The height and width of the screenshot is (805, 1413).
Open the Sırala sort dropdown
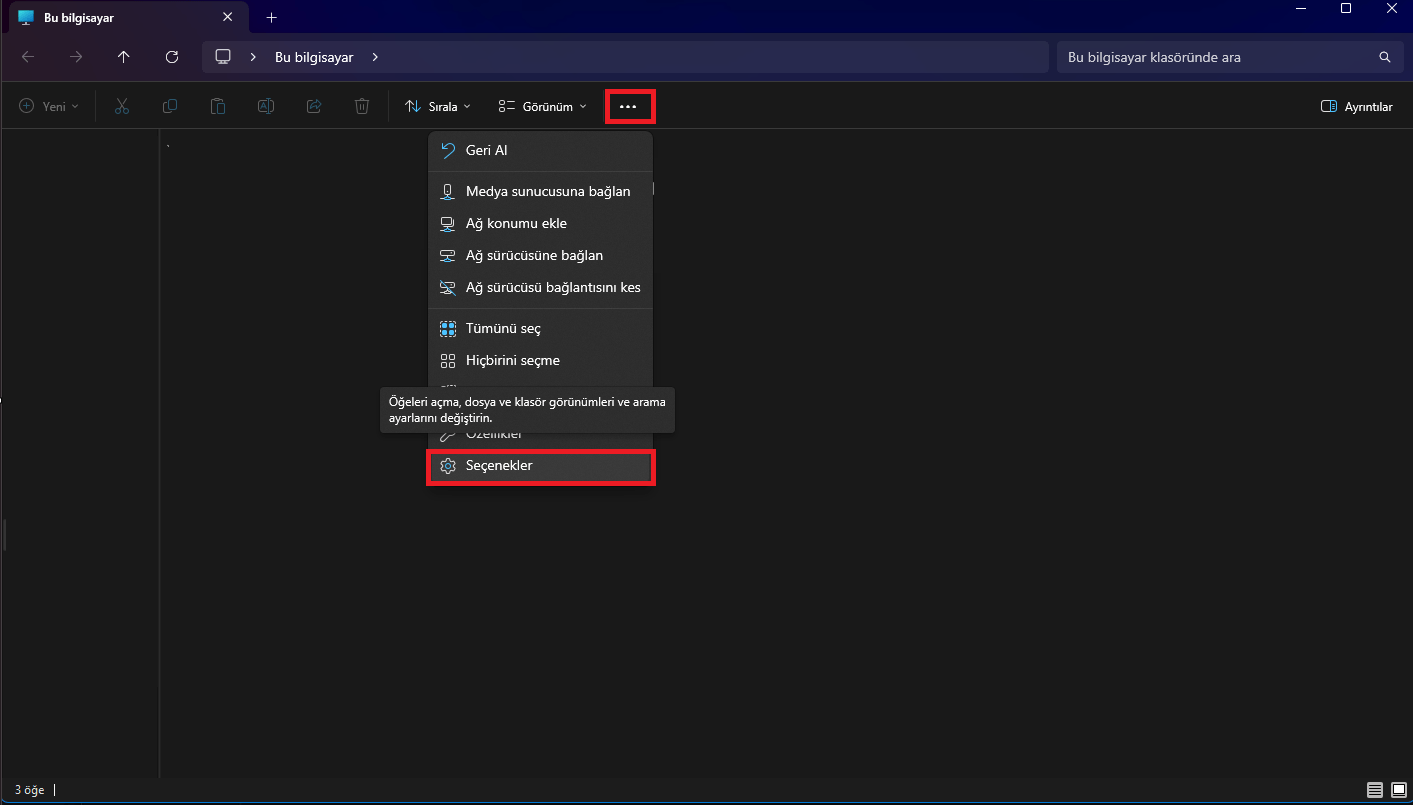[x=438, y=106]
